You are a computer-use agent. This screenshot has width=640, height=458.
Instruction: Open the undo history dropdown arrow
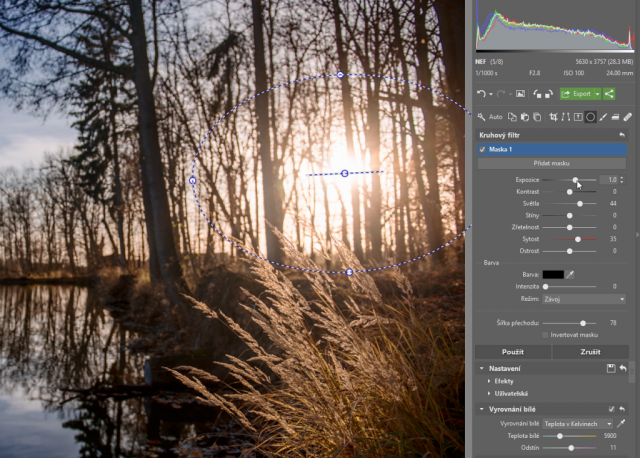(491, 94)
